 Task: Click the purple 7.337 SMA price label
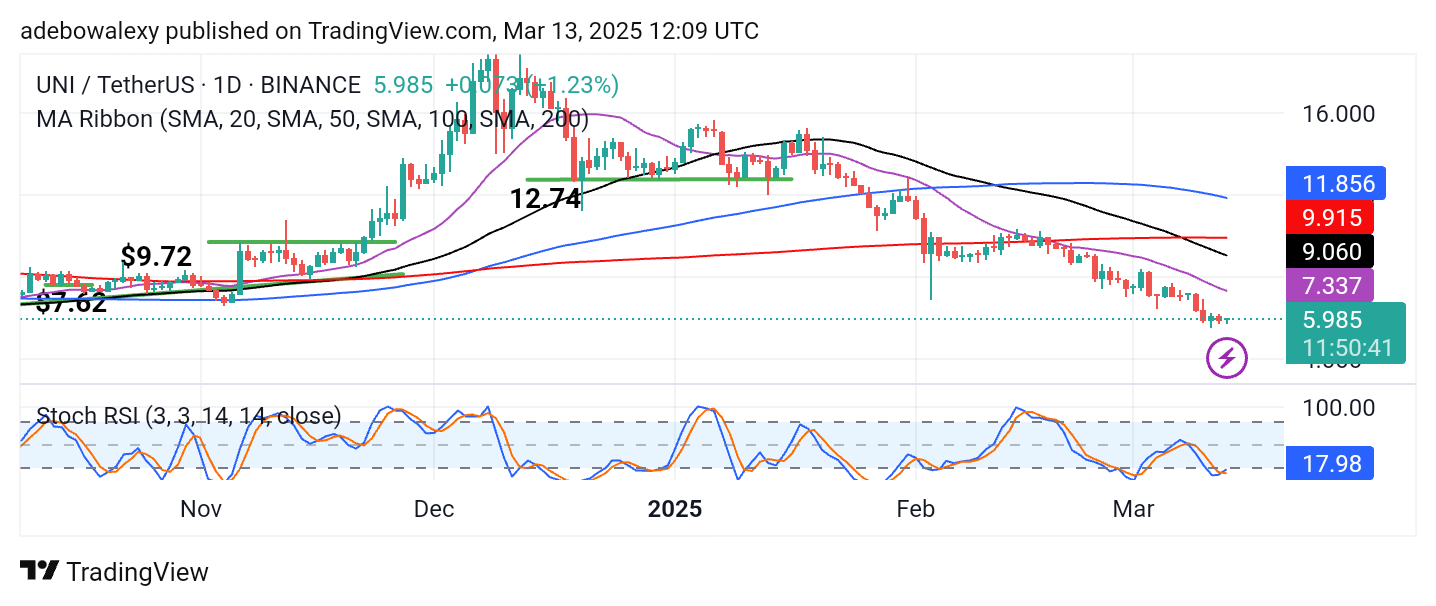(x=1330, y=285)
